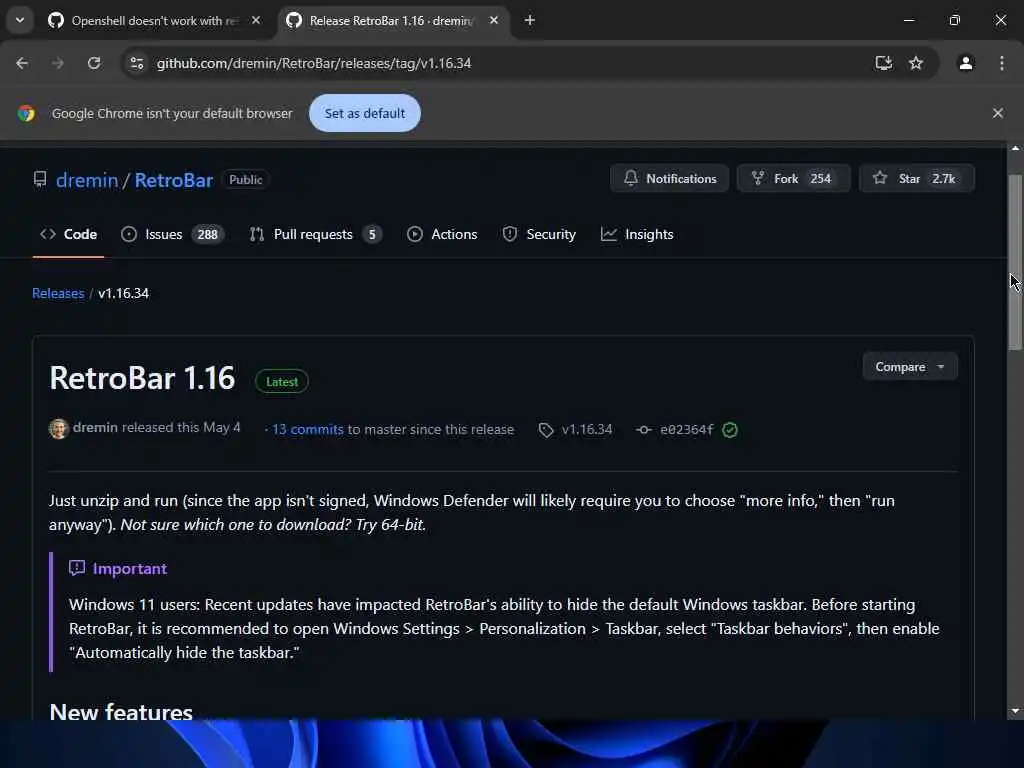Click the page scrollbar thumb
1024x768 pixels.
tap(1015, 263)
